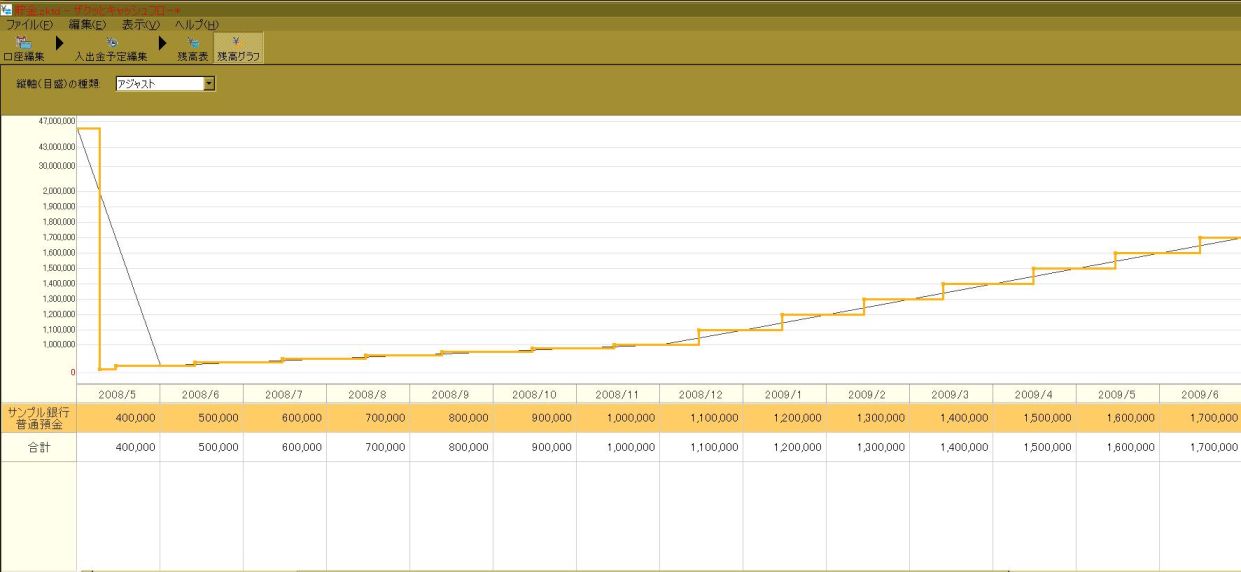
Task: Click the 2009/2 column header
Action: pos(868,394)
